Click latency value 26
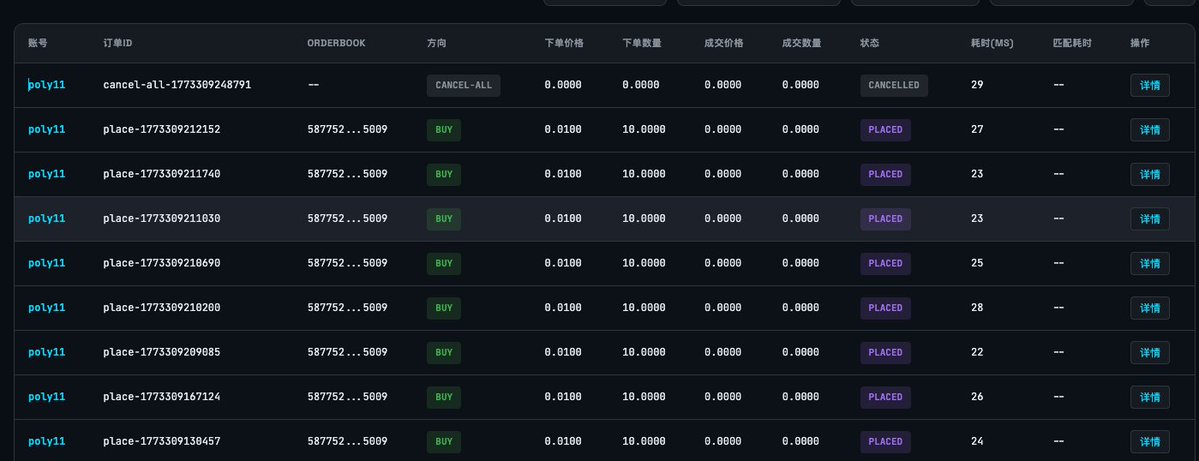This screenshot has width=1199, height=461. pos(977,397)
